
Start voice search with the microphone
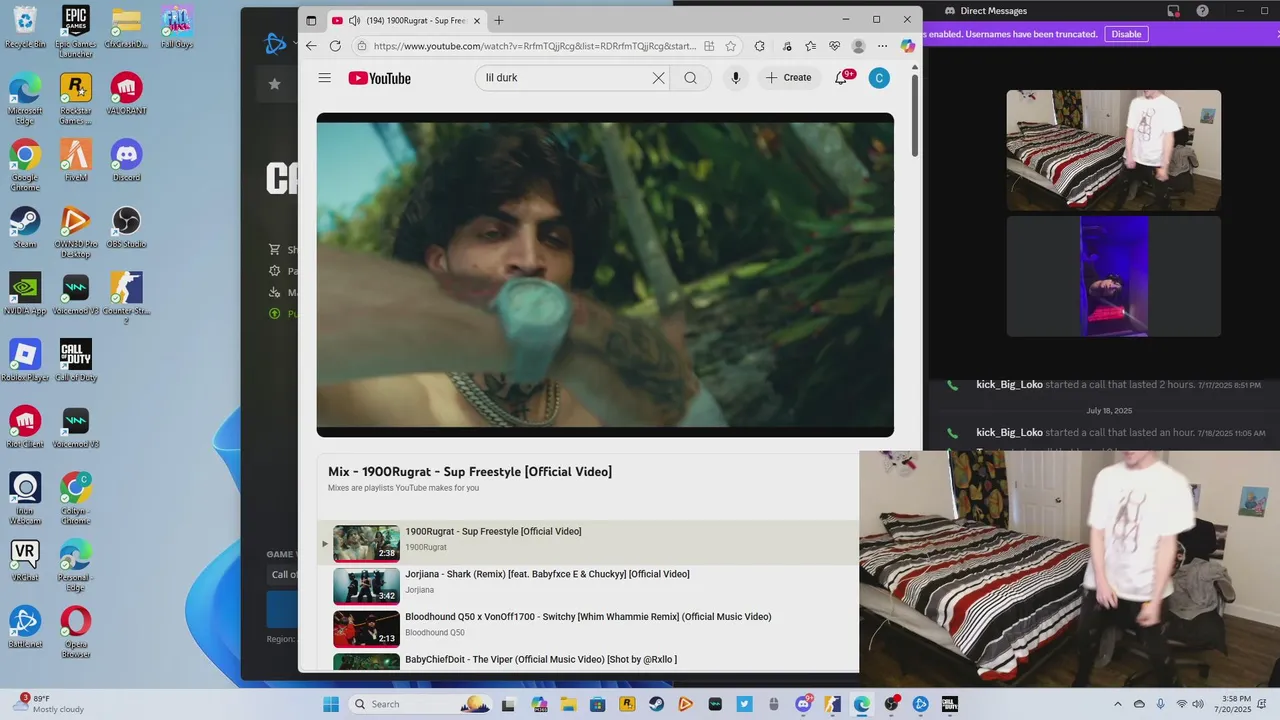[x=736, y=78]
